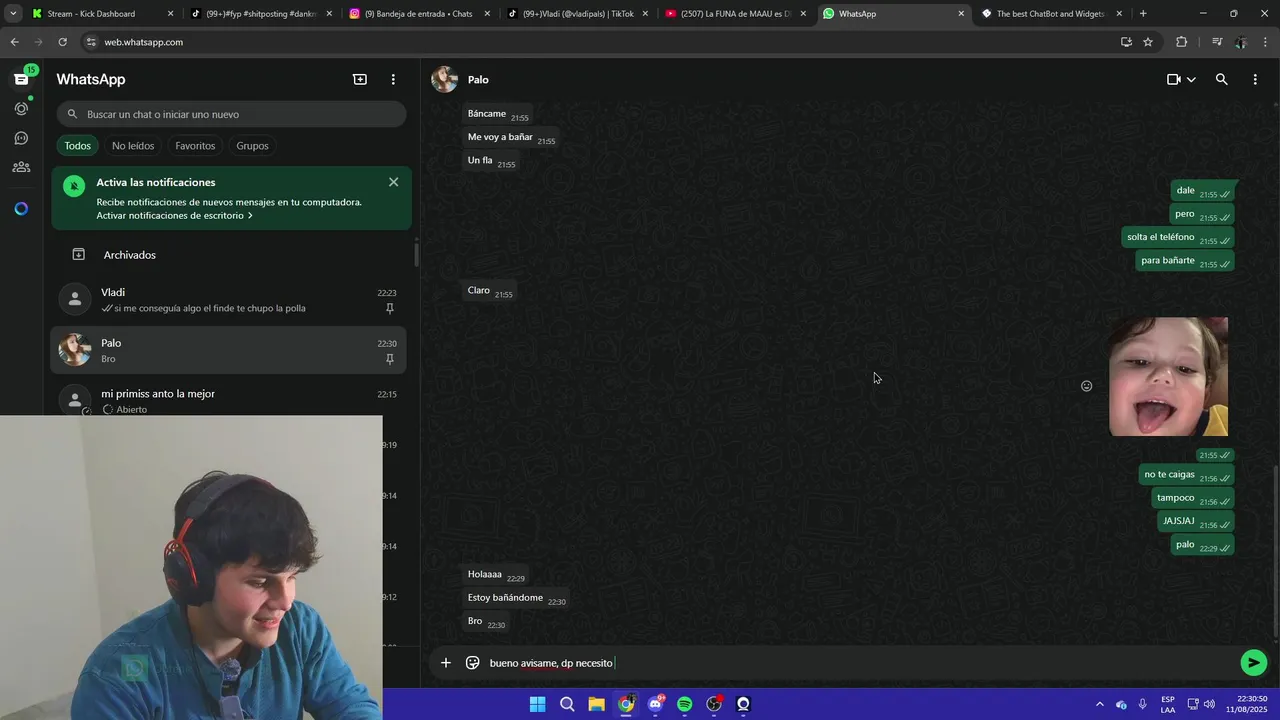Close the TikTok Vladi tab
1280x720 pixels.
point(645,14)
